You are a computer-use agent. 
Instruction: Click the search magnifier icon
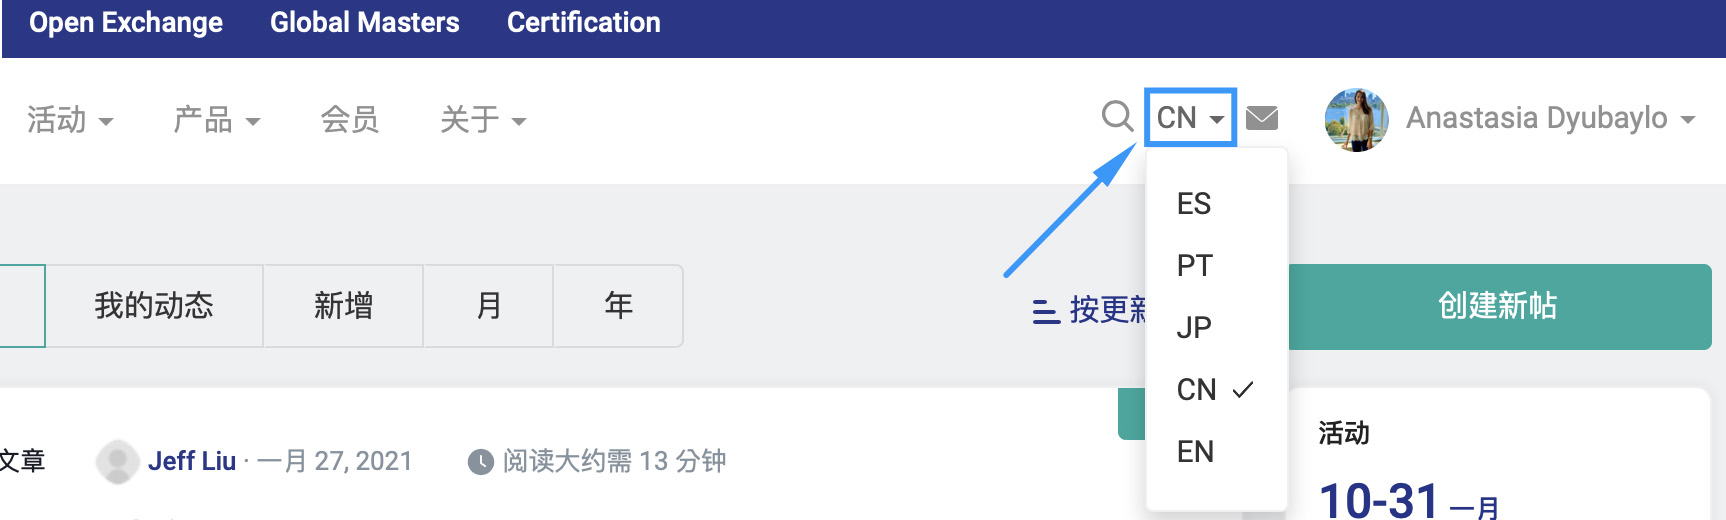pos(1117,117)
